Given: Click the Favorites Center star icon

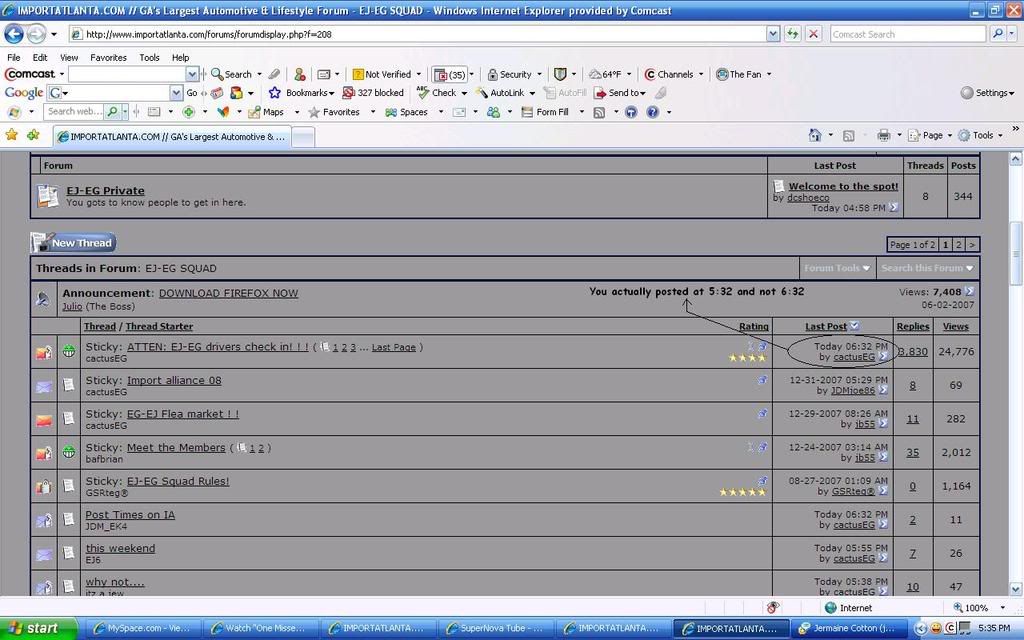Looking at the screenshot, I should [x=12, y=135].
